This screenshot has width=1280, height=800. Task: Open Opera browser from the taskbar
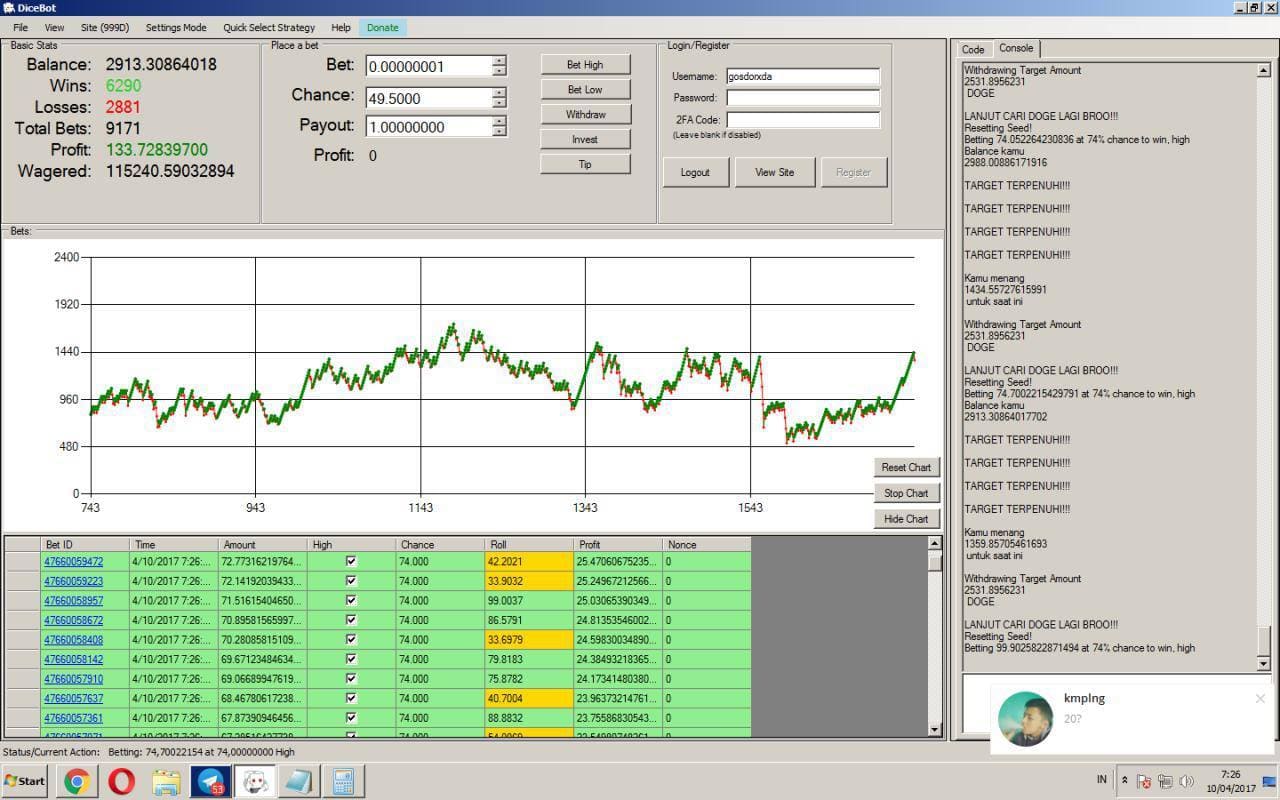(x=122, y=781)
